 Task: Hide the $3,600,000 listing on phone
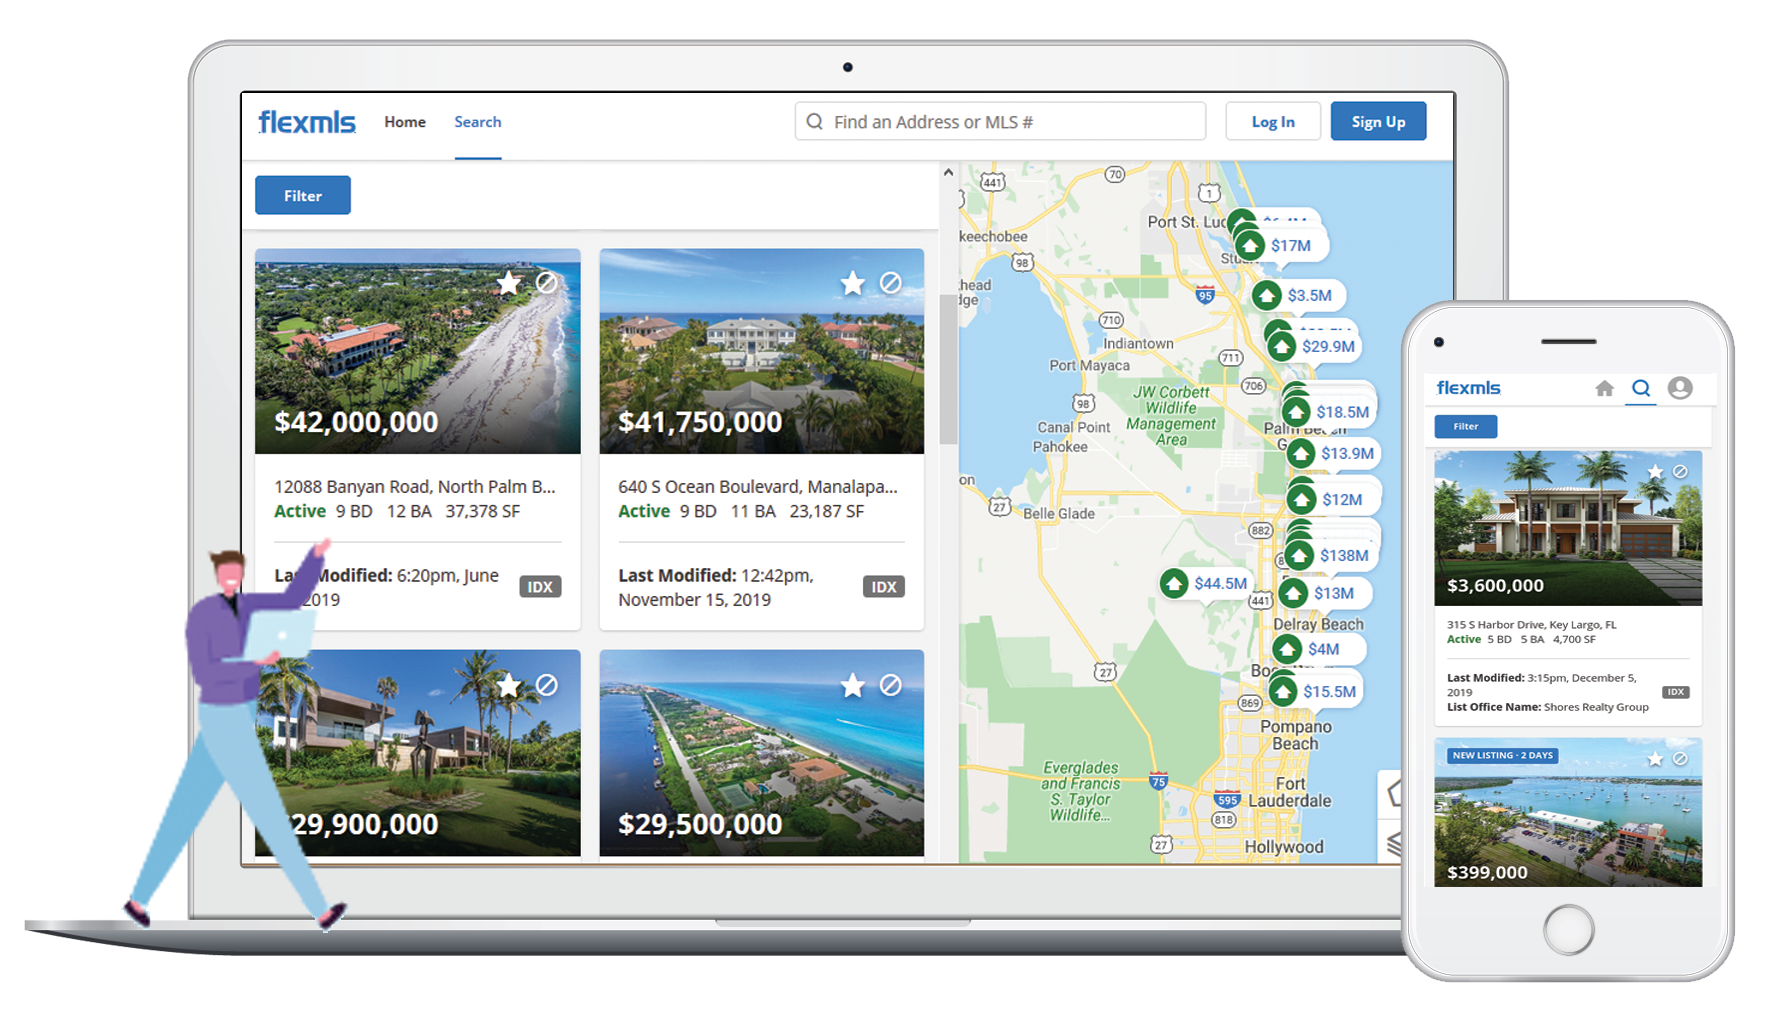pyautogui.click(x=1680, y=472)
